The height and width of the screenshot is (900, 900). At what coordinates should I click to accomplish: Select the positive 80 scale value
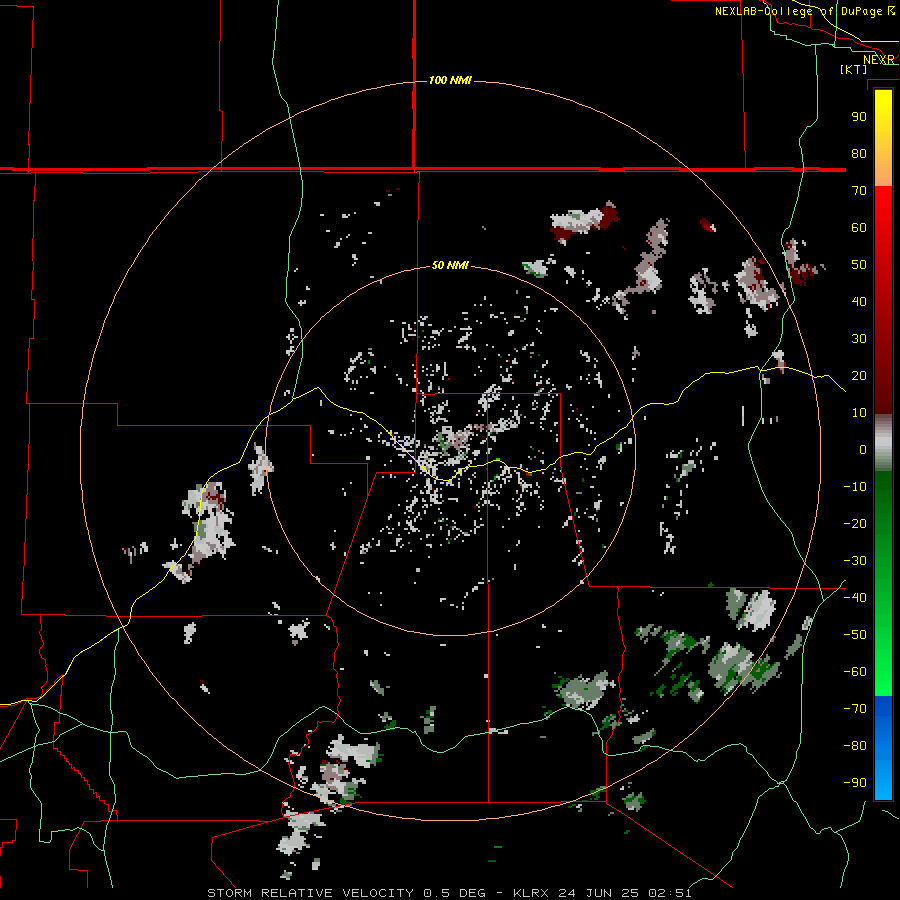click(859, 154)
